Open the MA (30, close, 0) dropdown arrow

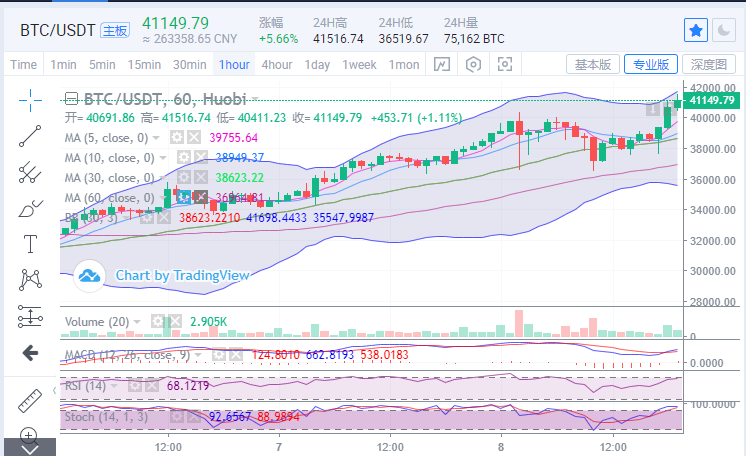tap(163, 178)
